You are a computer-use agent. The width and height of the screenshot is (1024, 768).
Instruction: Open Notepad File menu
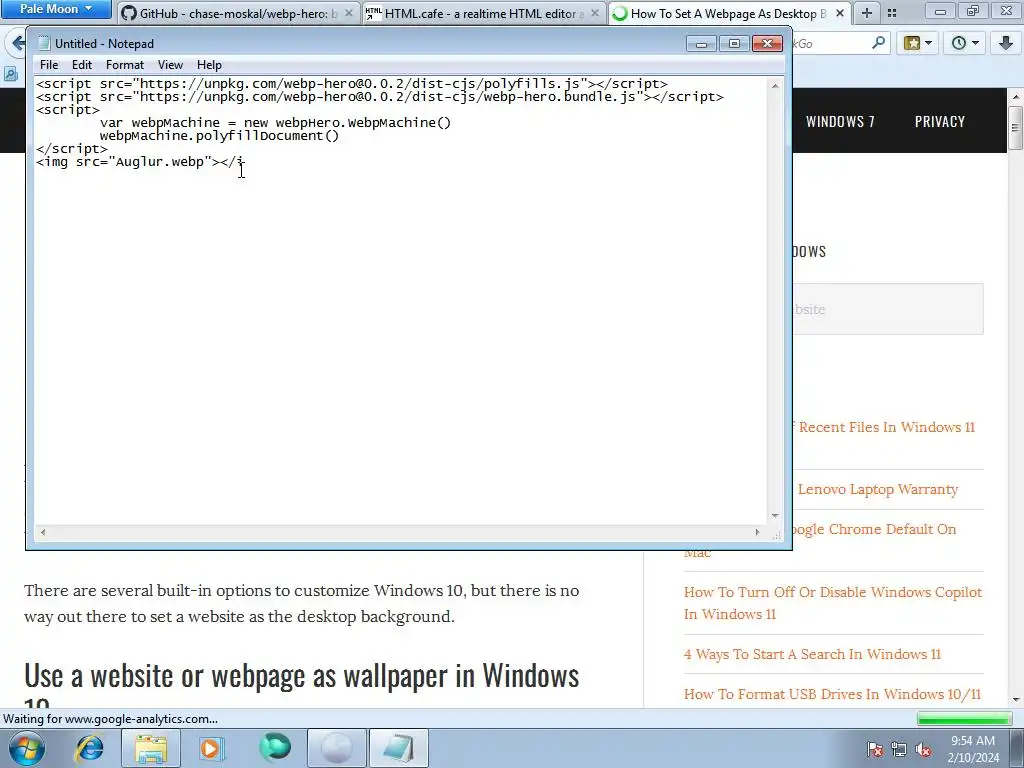49,65
